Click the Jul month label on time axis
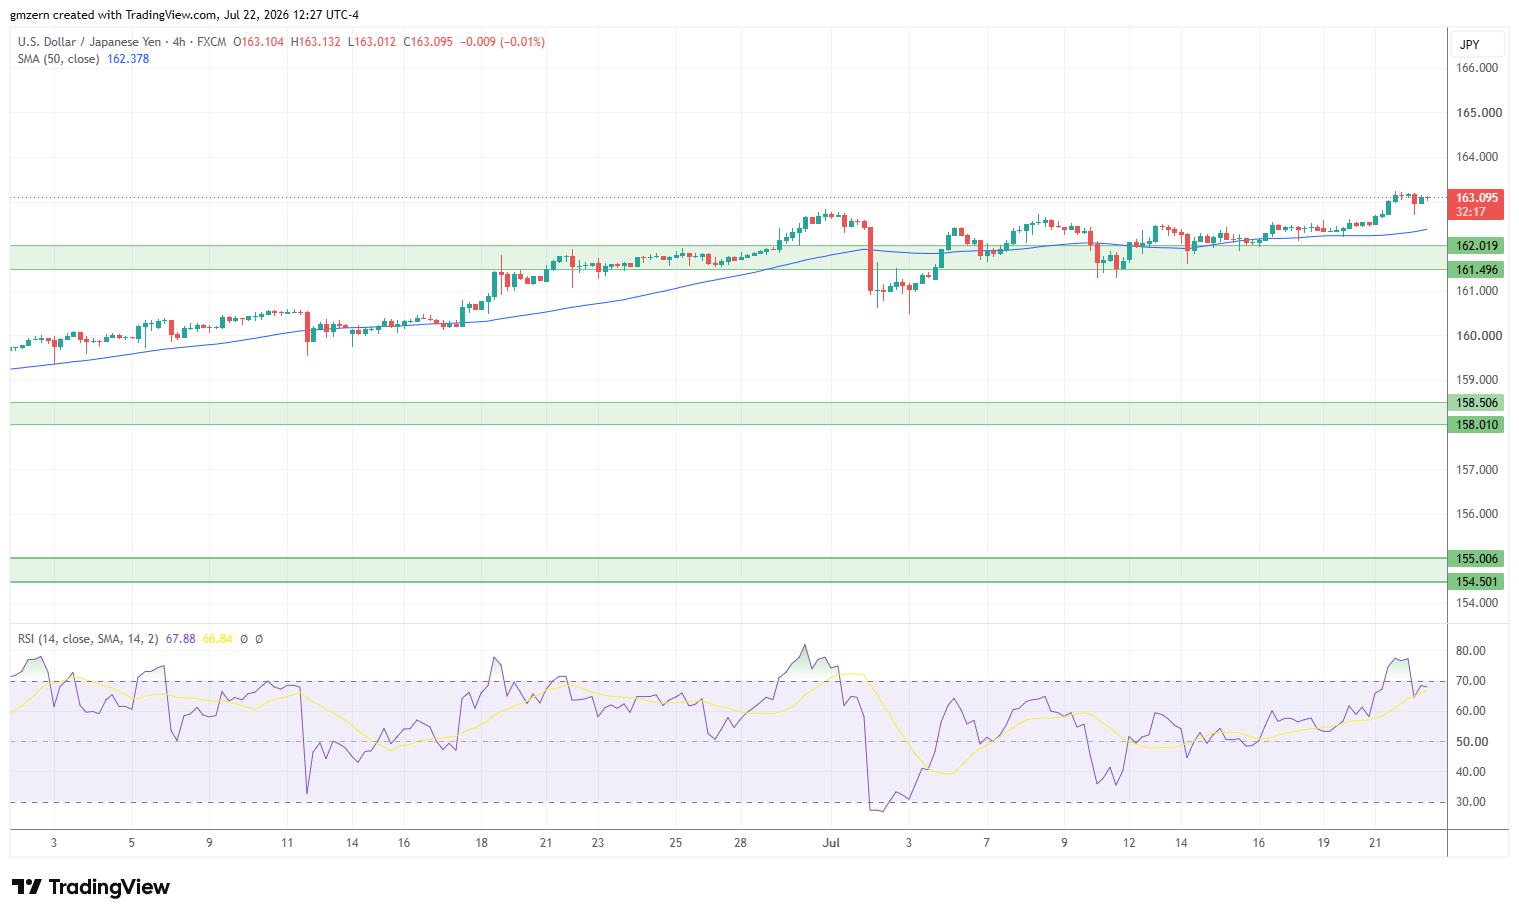This screenshot has height=917, width=1519. tap(831, 843)
